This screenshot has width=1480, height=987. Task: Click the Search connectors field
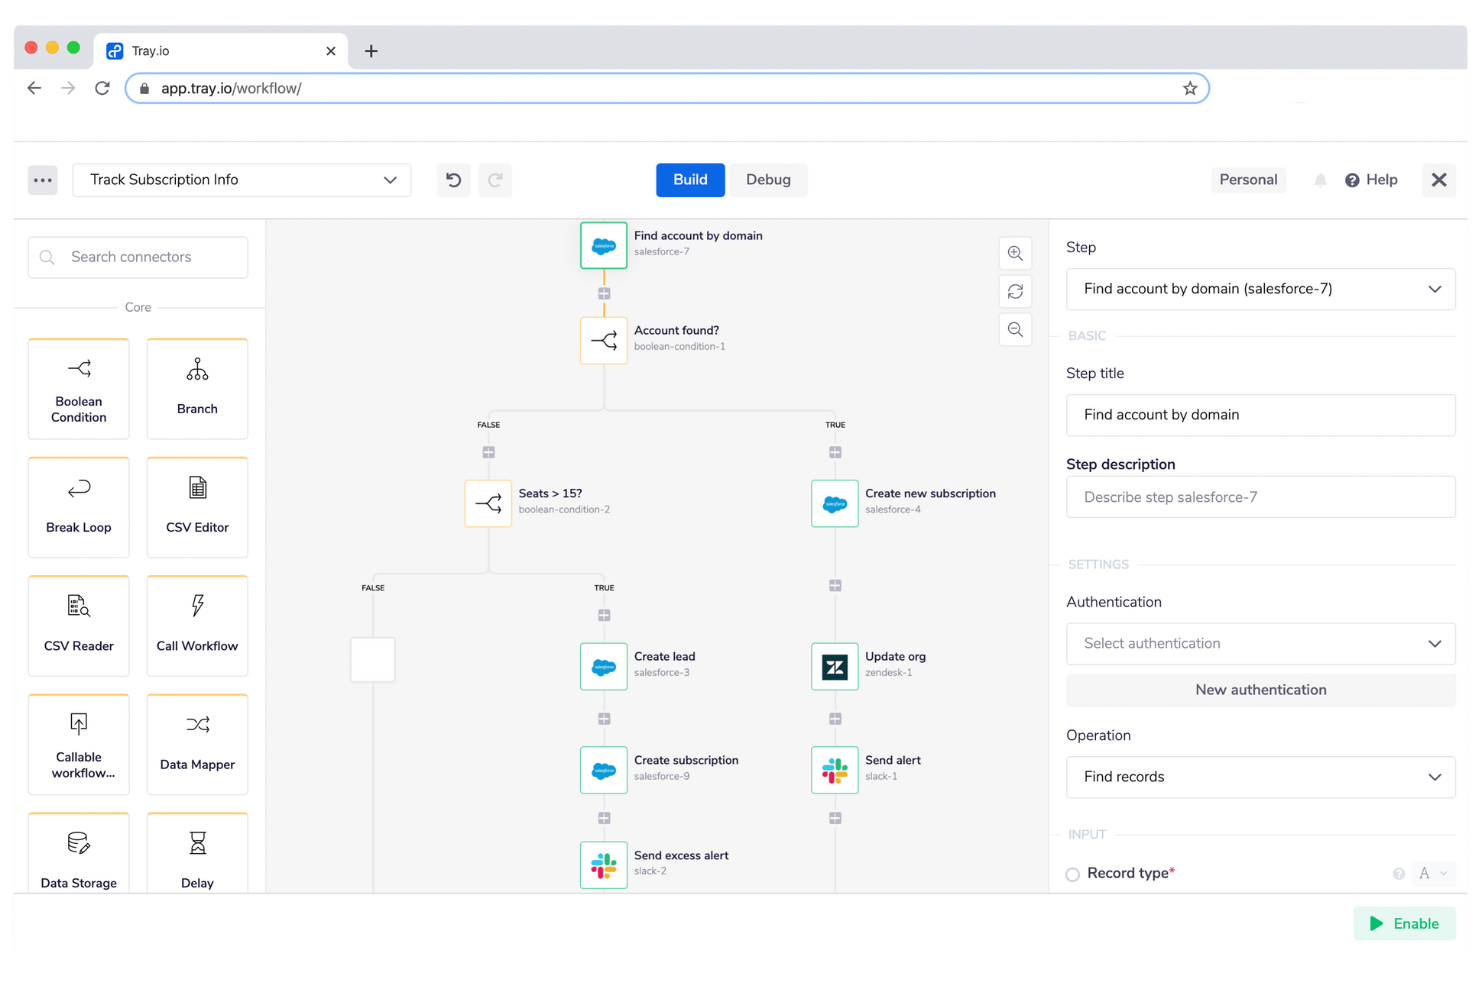click(x=137, y=257)
